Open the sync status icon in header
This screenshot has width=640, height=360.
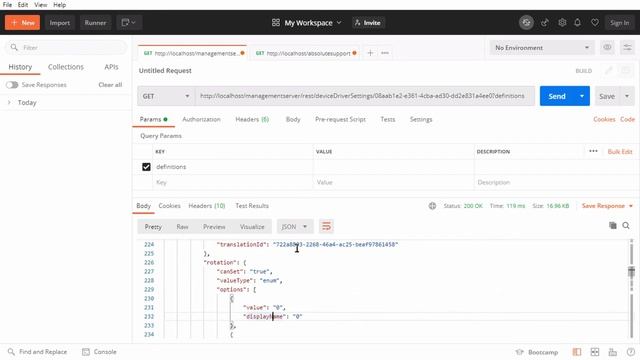pyautogui.click(x=526, y=22)
